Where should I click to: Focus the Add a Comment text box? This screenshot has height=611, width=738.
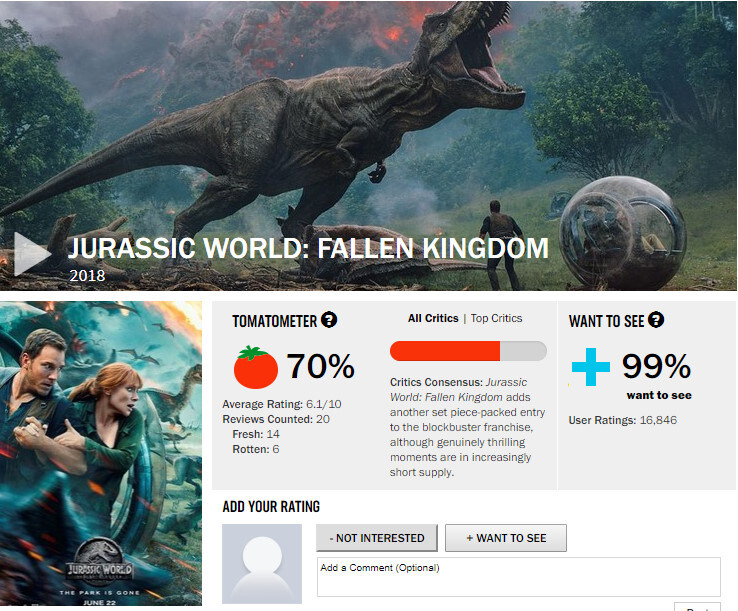tap(519, 577)
